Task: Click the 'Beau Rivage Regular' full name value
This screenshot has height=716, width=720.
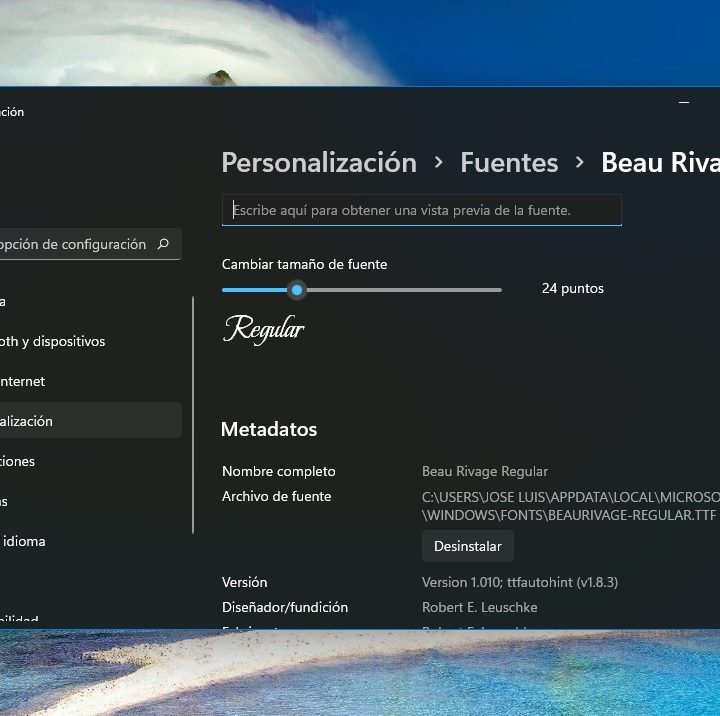Action: [x=484, y=471]
